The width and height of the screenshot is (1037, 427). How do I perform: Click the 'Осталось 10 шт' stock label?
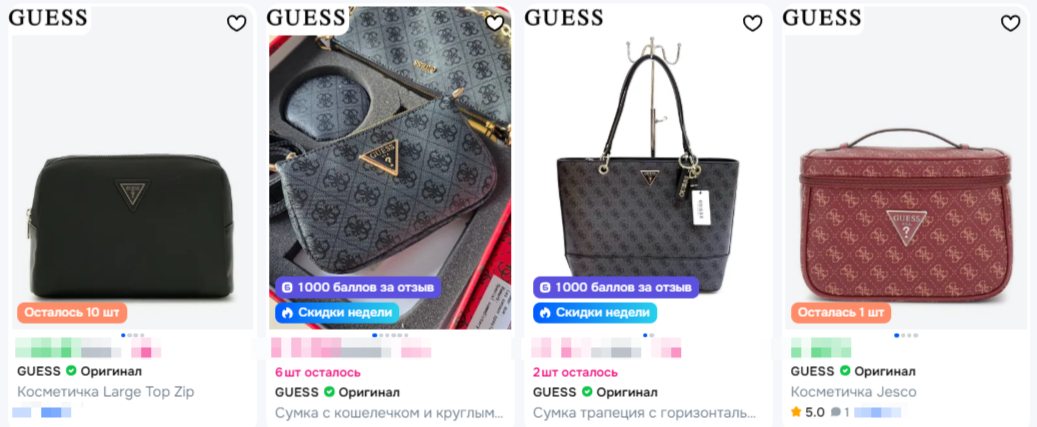click(72, 313)
